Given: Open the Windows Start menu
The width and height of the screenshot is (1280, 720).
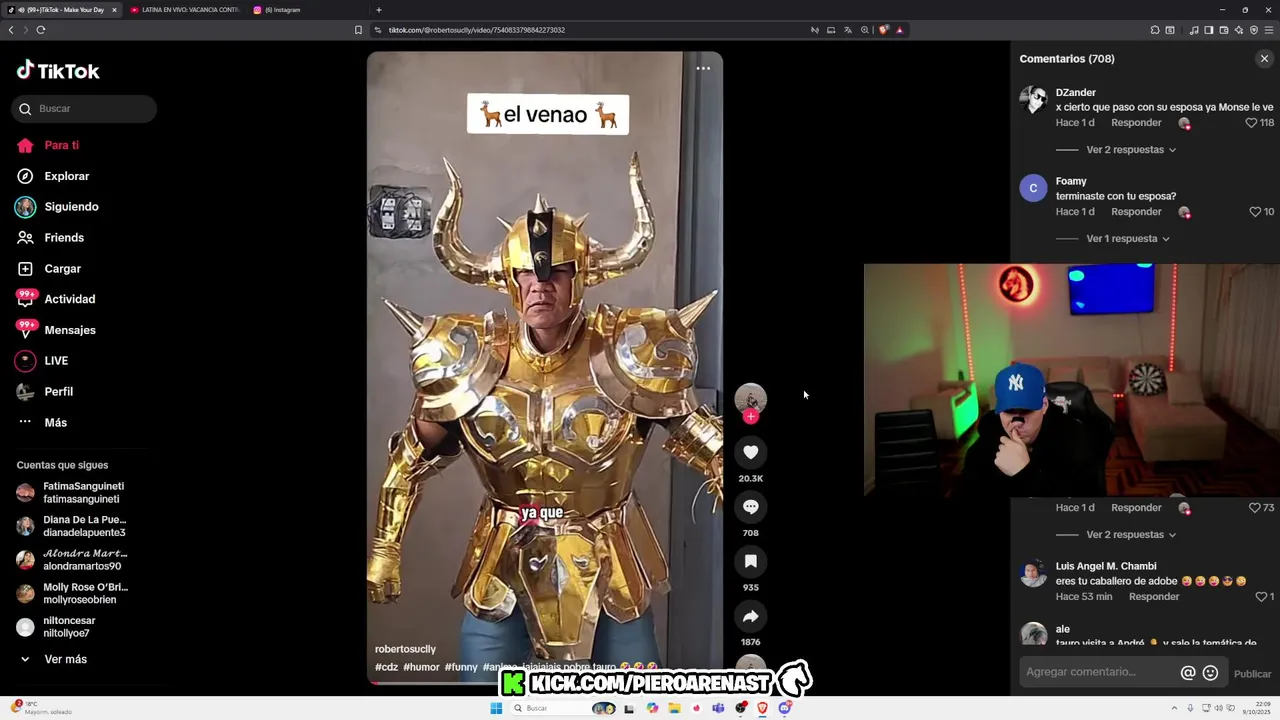Looking at the screenshot, I should tap(496, 708).
